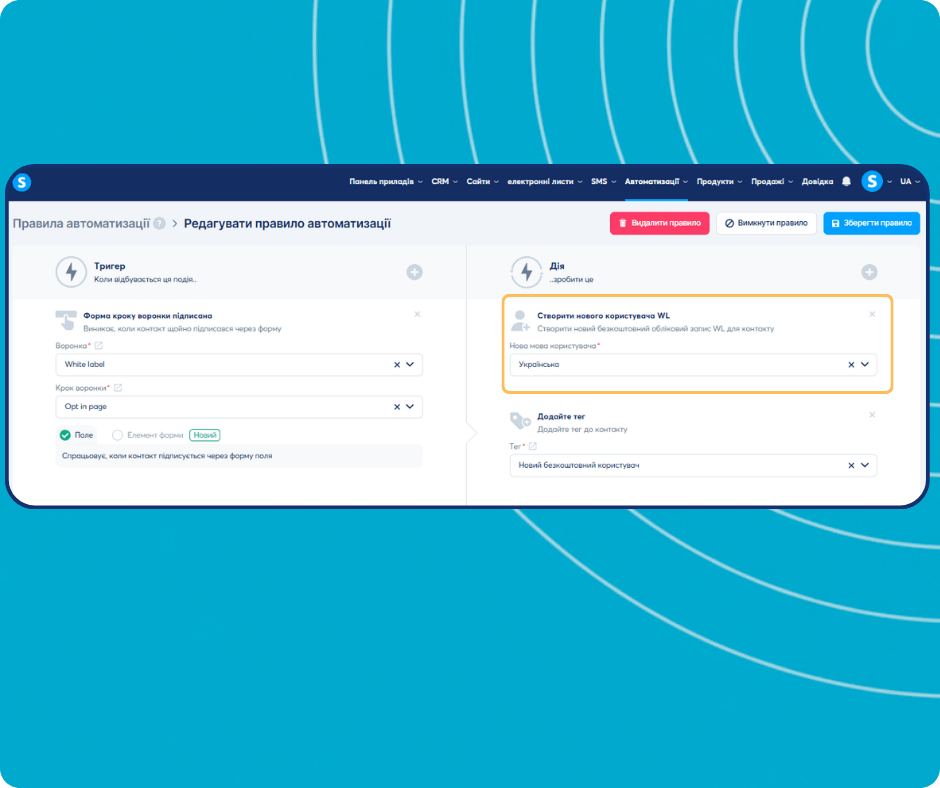Click the Редагувати правило автоматизації heading

click(x=287, y=224)
